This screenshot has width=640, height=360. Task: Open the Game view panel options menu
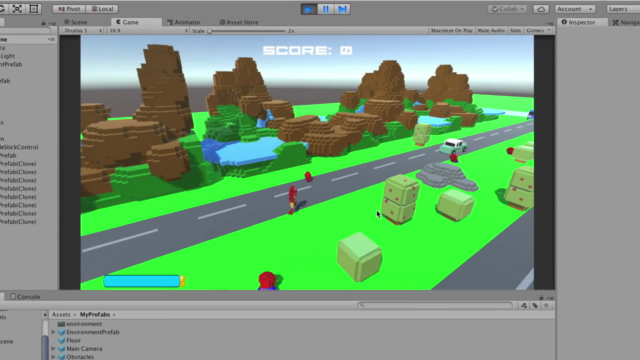[550, 24]
